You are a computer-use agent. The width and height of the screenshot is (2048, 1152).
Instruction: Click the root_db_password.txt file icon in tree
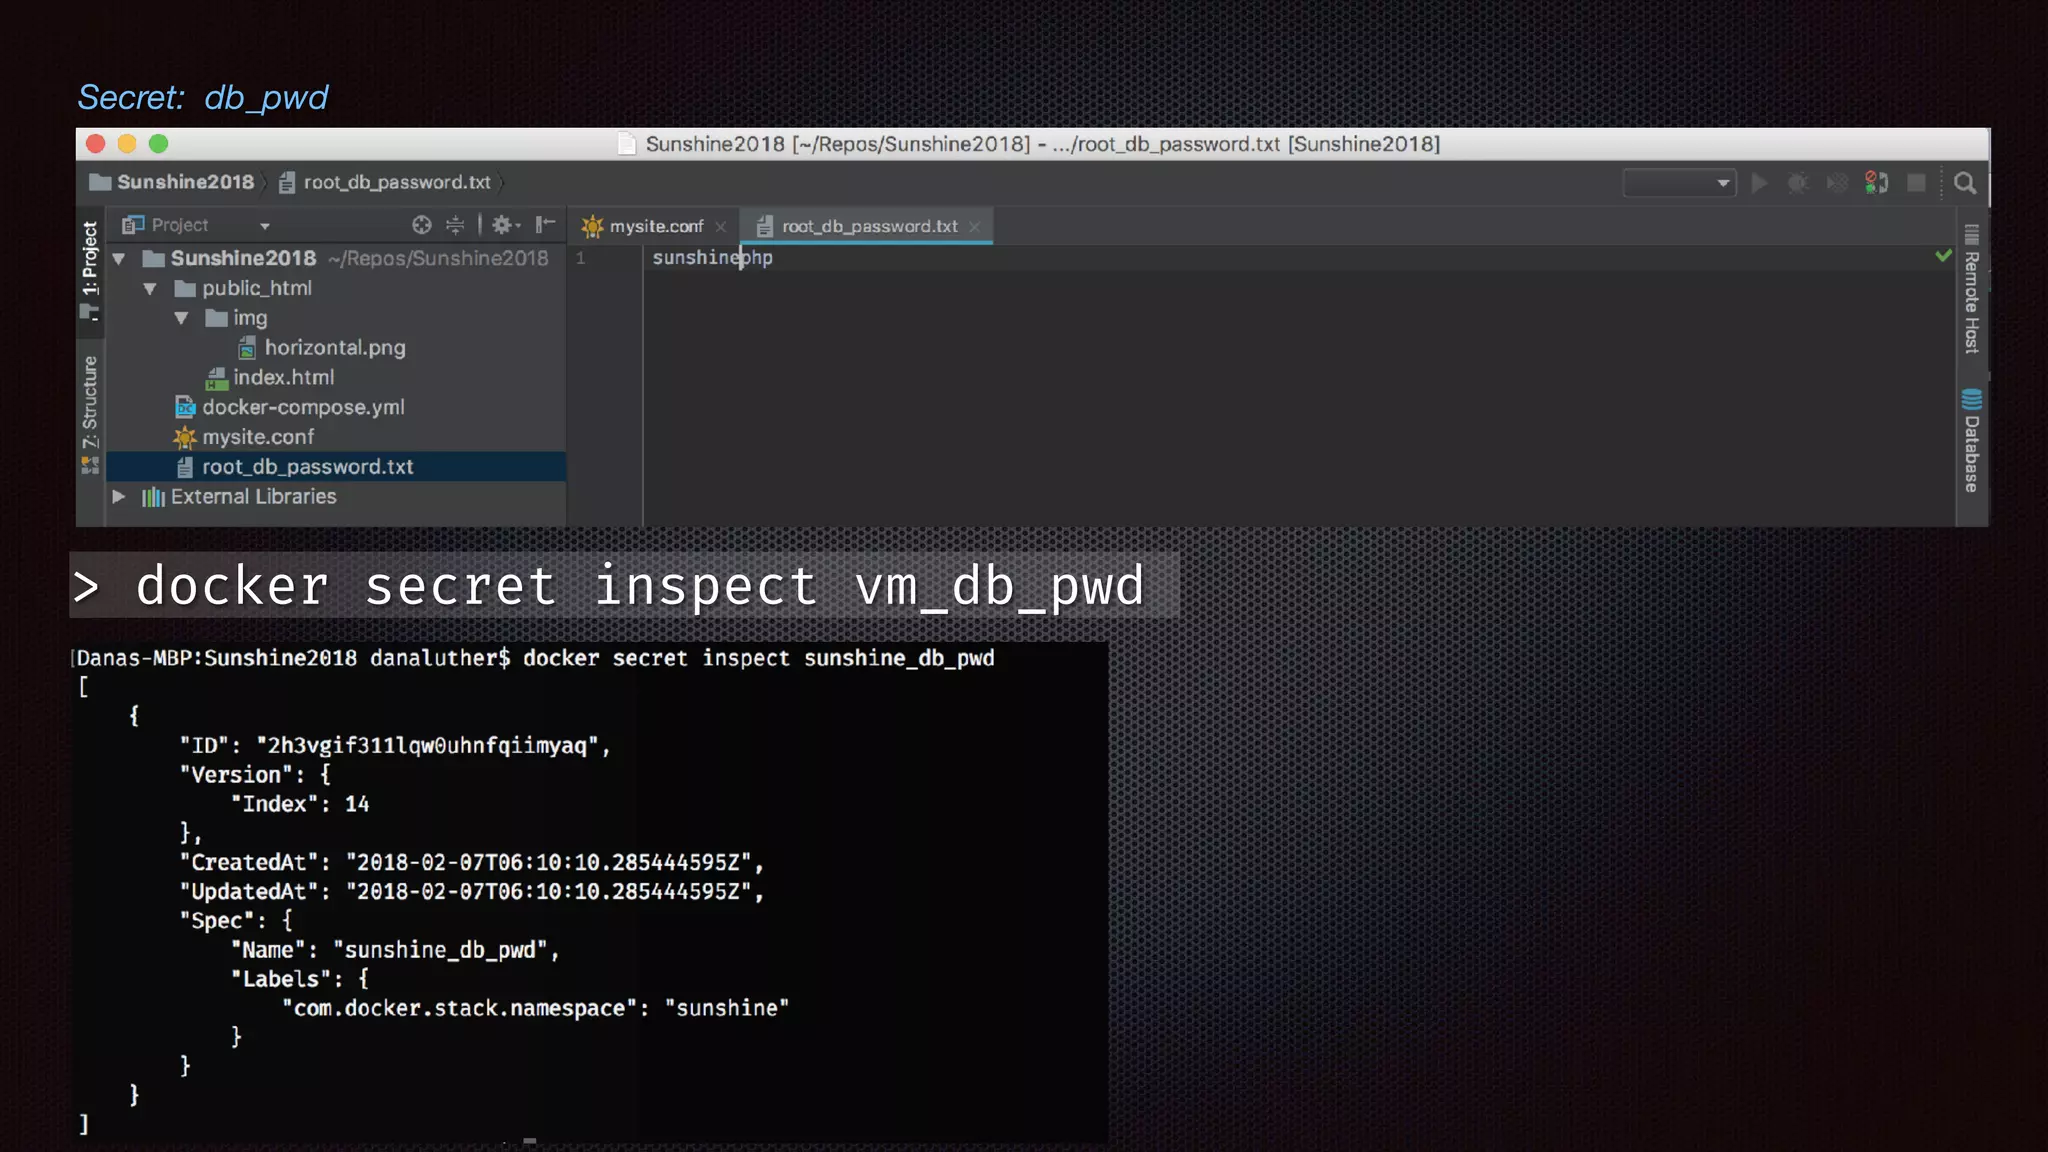185,467
